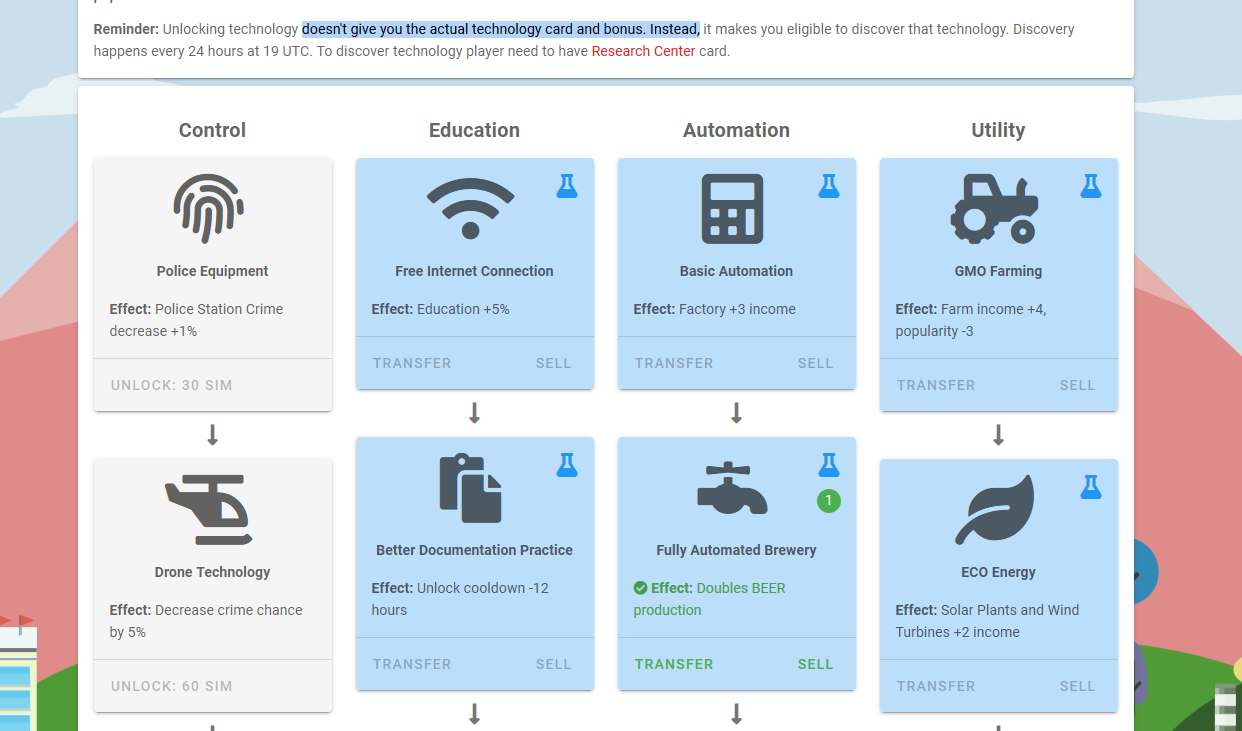Click the GMO Farming tractor icon
Viewport: 1242px width, 731px height.
[x=994, y=208]
